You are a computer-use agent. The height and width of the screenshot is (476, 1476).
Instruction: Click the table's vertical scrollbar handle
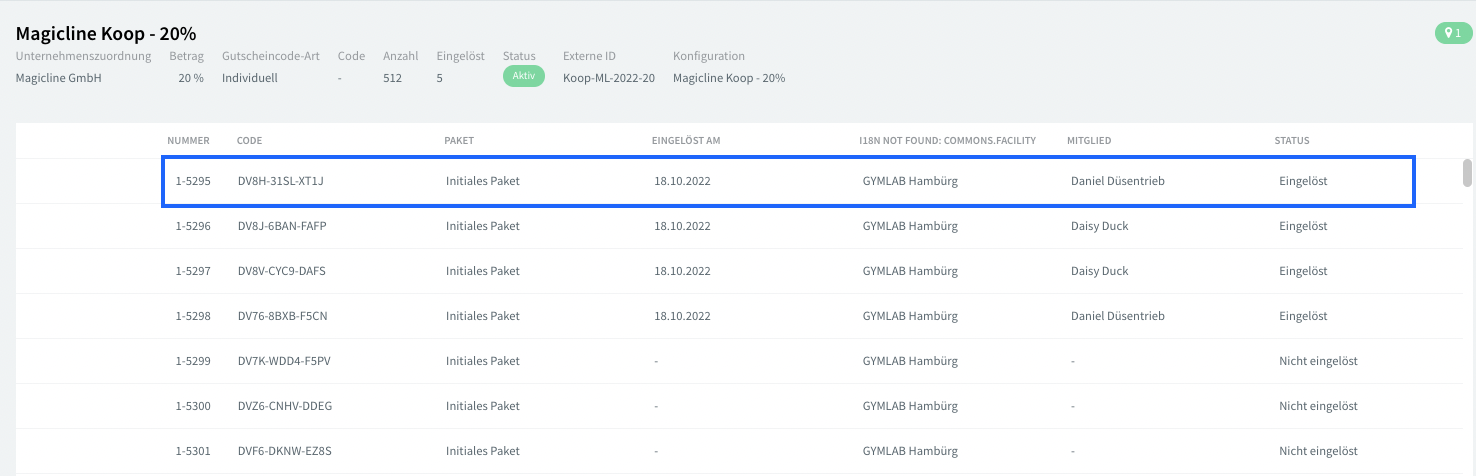click(x=1467, y=172)
